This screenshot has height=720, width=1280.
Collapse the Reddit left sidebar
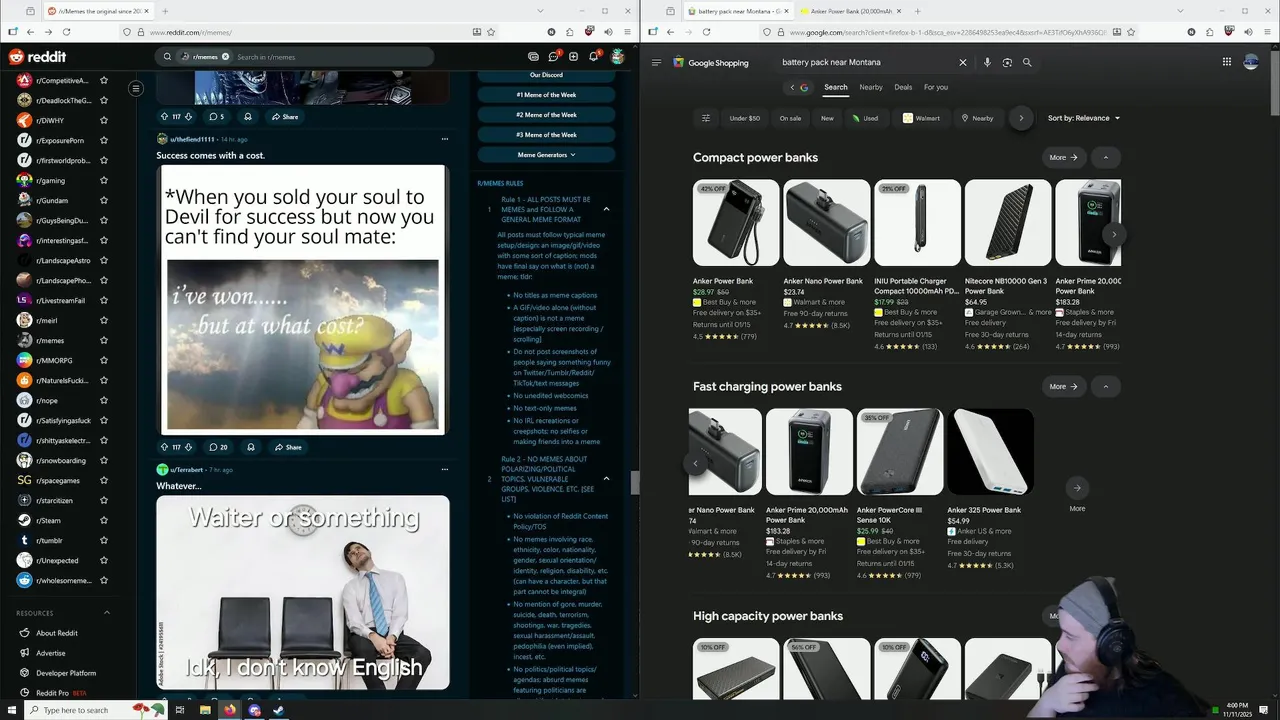pyautogui.click(x=136, y=88)
